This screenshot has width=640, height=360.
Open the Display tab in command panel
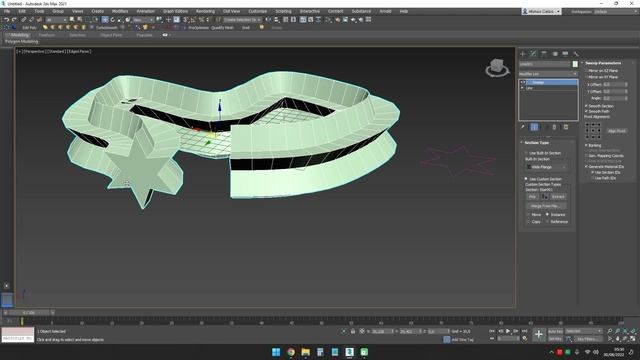(x=565, y=54)
